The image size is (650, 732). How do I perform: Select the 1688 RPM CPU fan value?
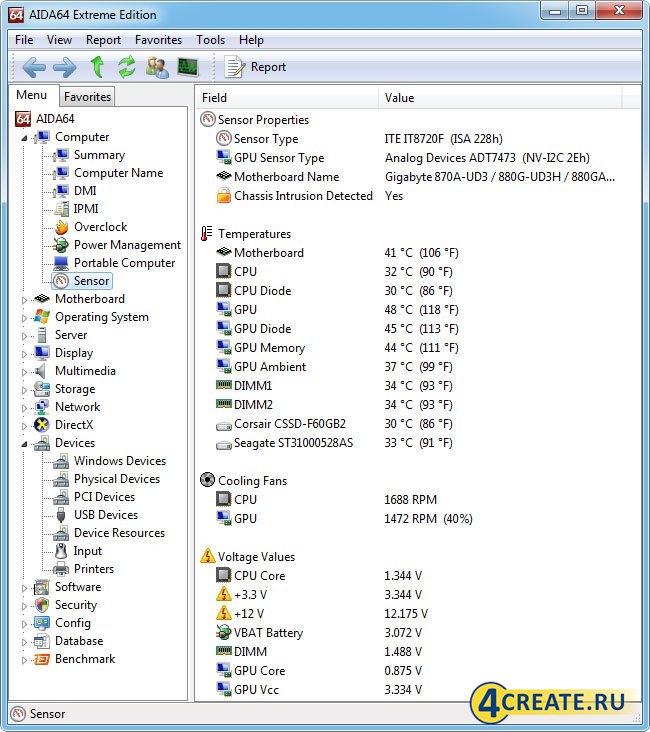pyautogui.click(x=410, y=500)
